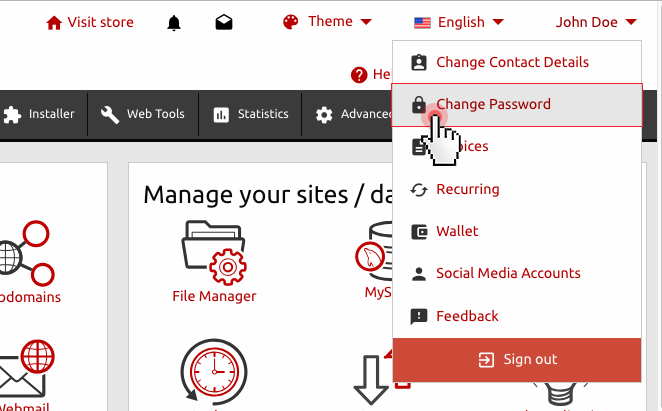Viewport: 662px width, 411px height.
Task: Click the clock icon below File Manager
Action: (214, 373)
